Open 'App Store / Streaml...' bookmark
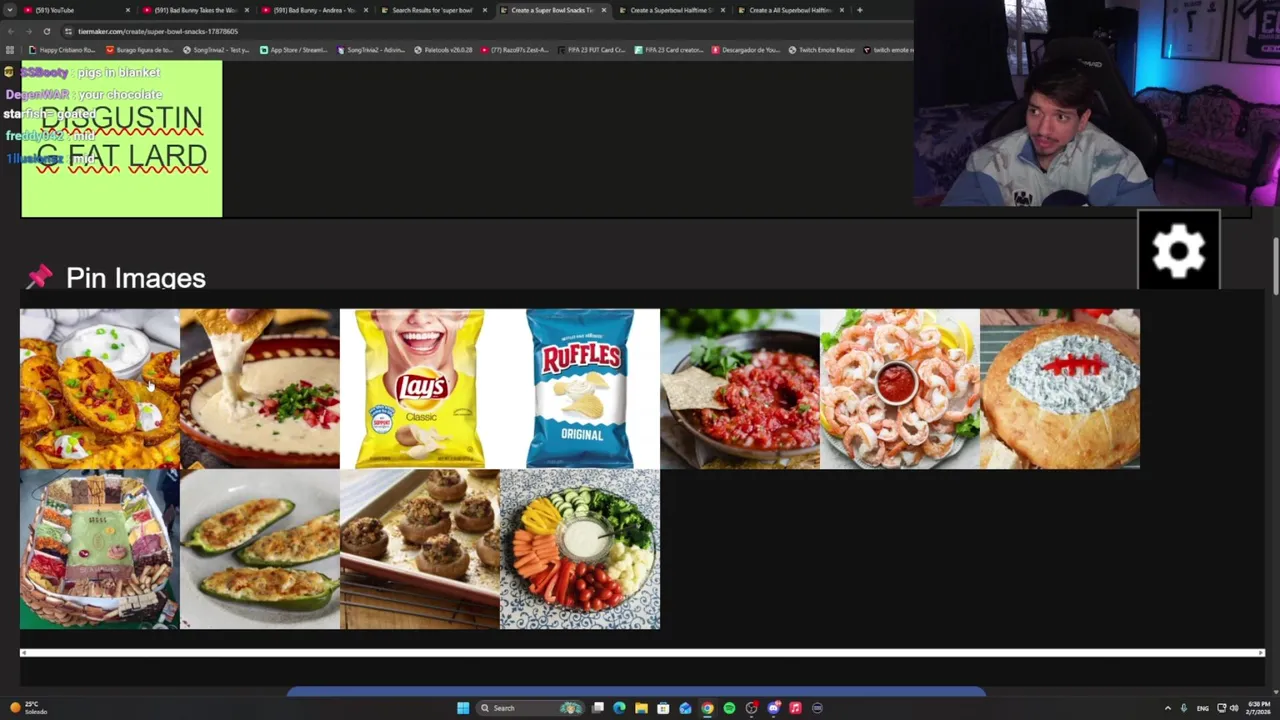Screen dimensions: 1280x720 (293, 50)
